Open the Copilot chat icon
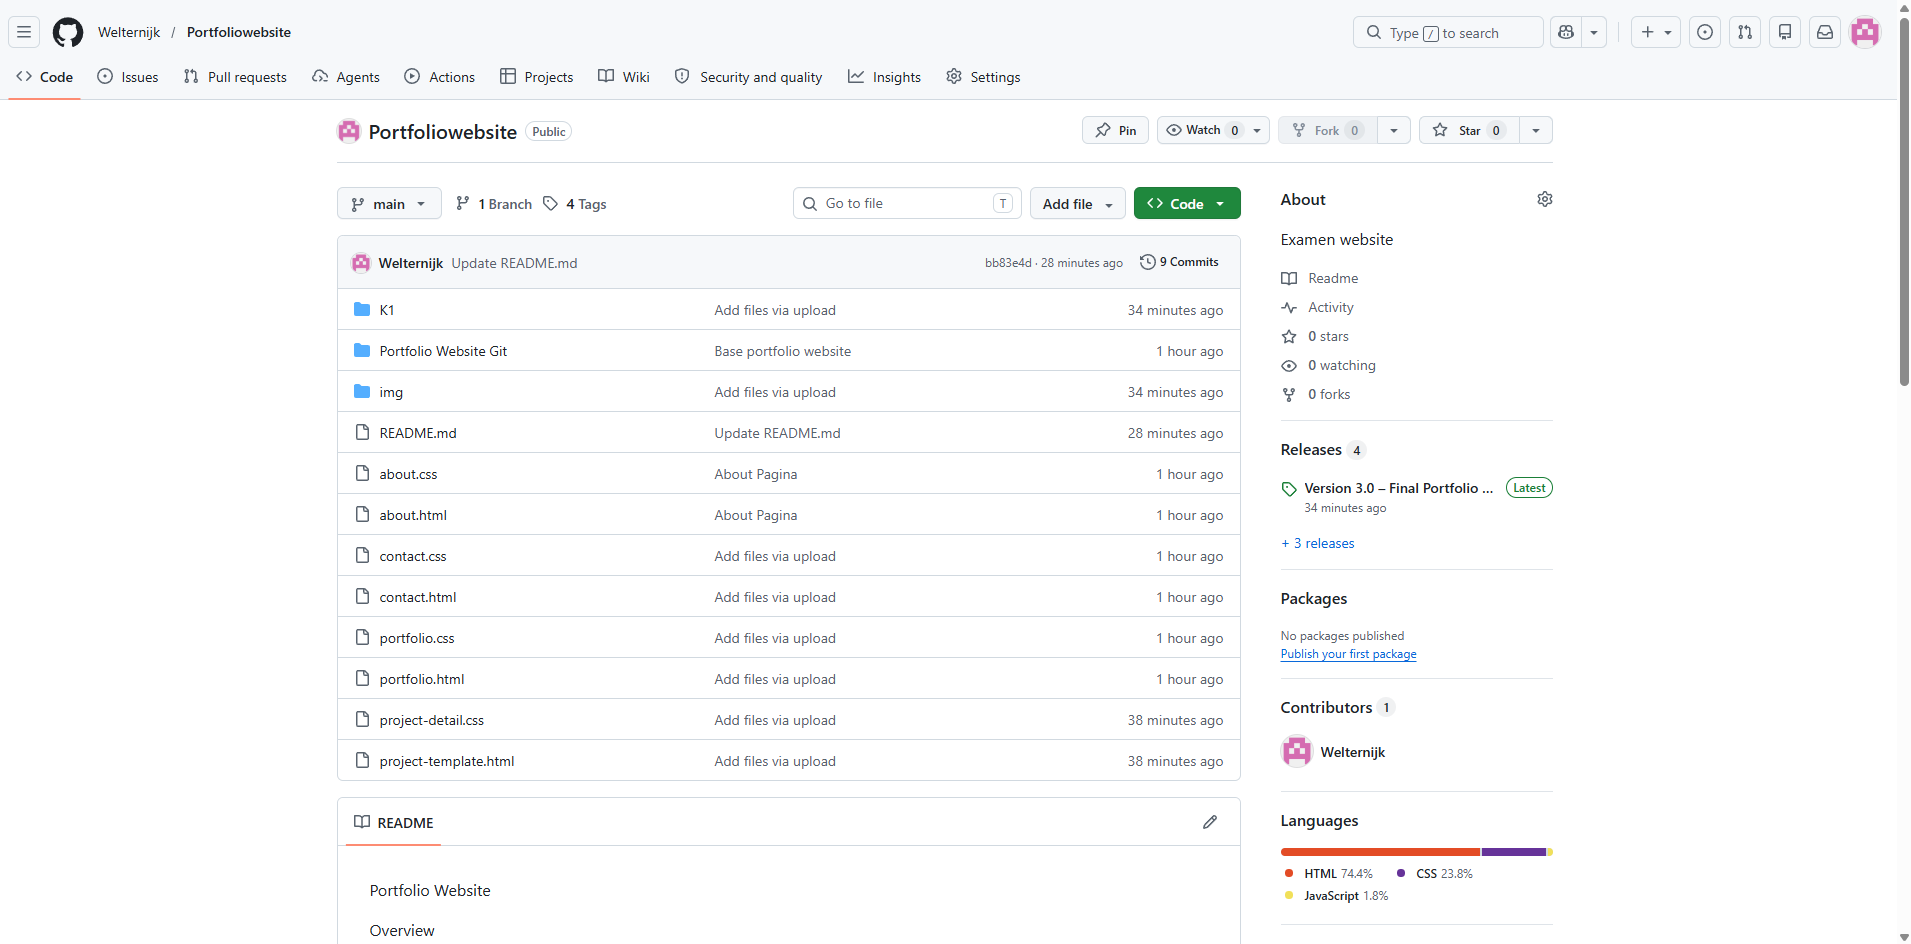Screen dimensions: 1911x944 pos(1566,32)
